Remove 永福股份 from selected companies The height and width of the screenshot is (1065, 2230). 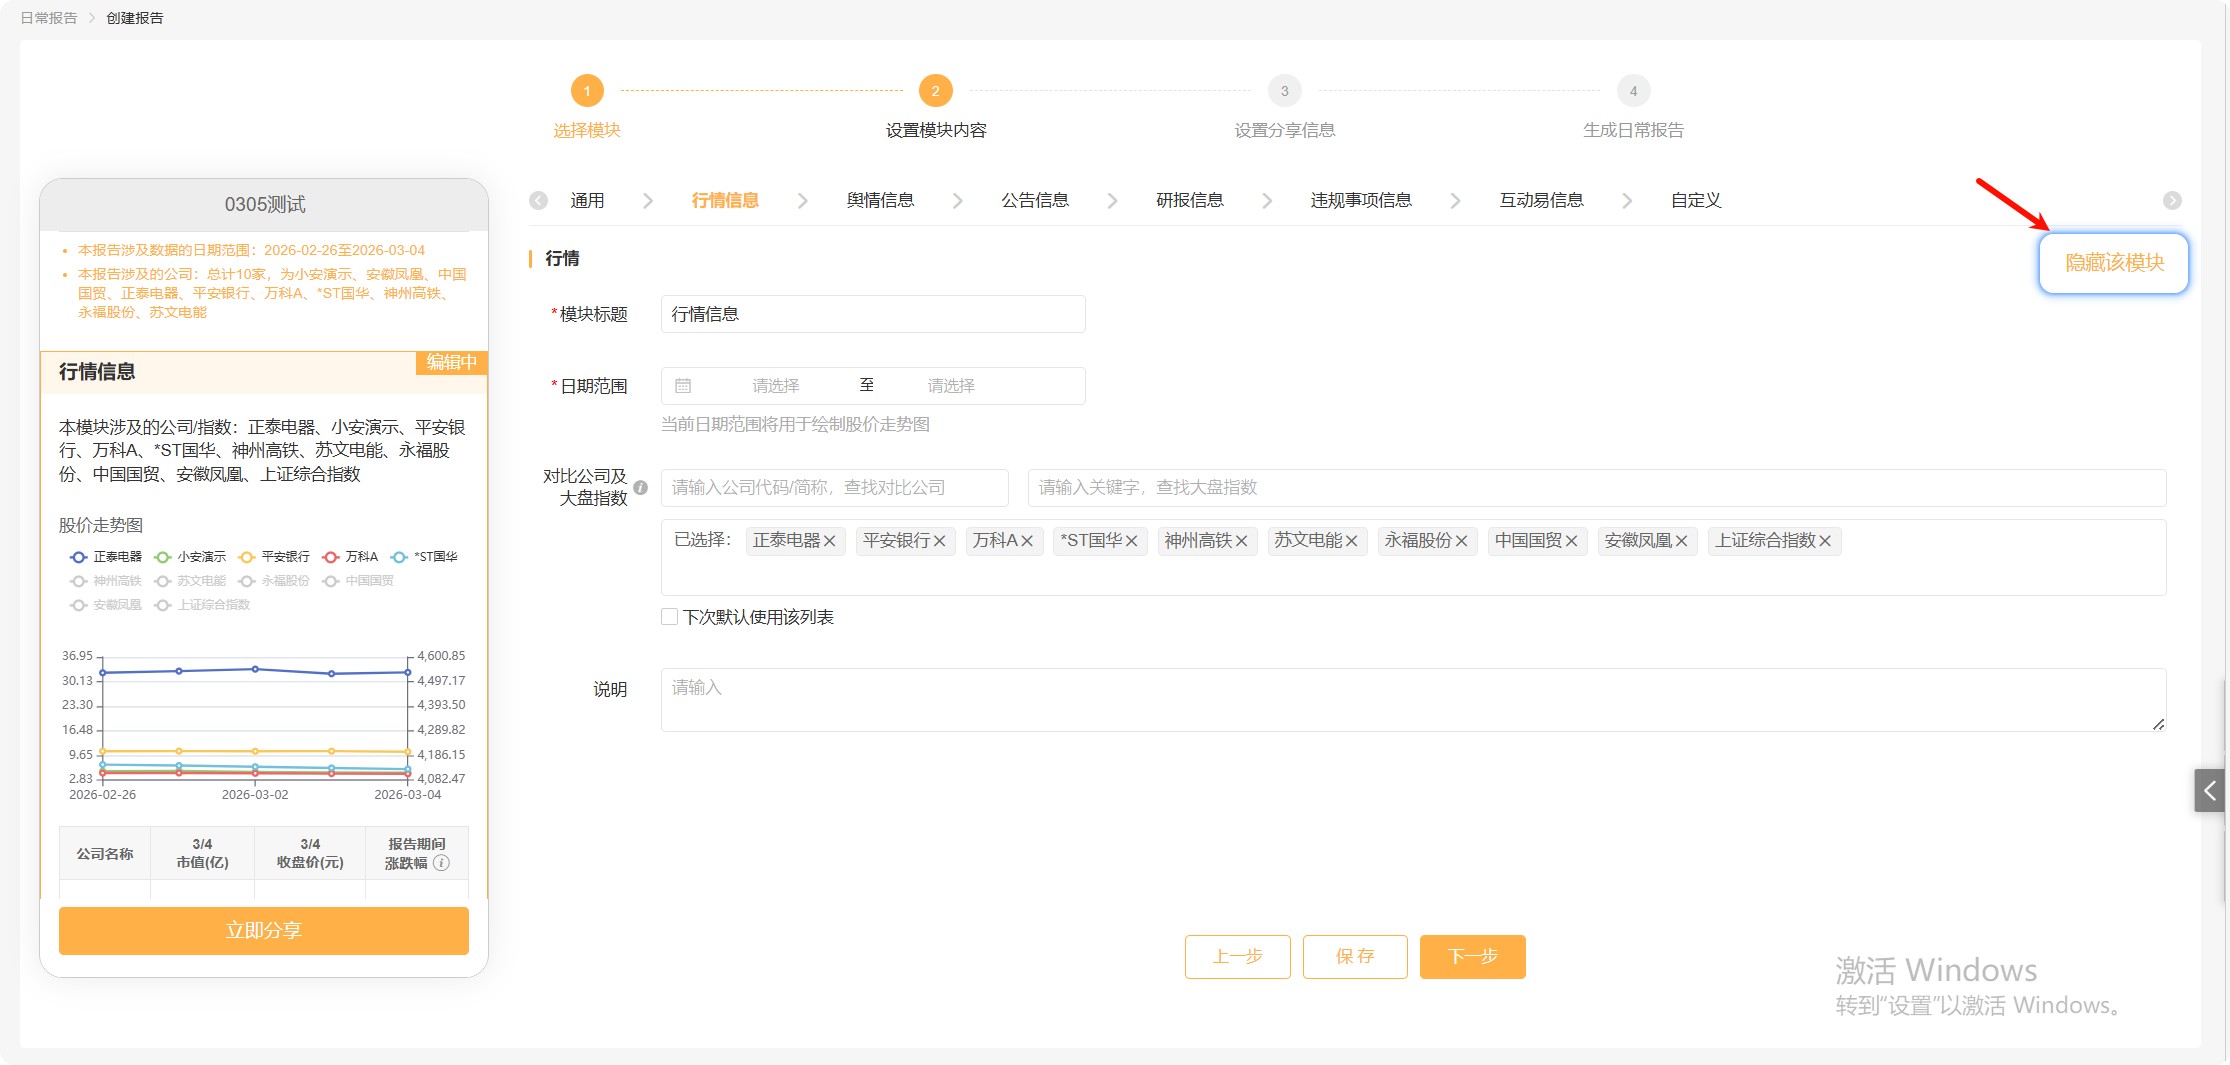click(1462, 541)
